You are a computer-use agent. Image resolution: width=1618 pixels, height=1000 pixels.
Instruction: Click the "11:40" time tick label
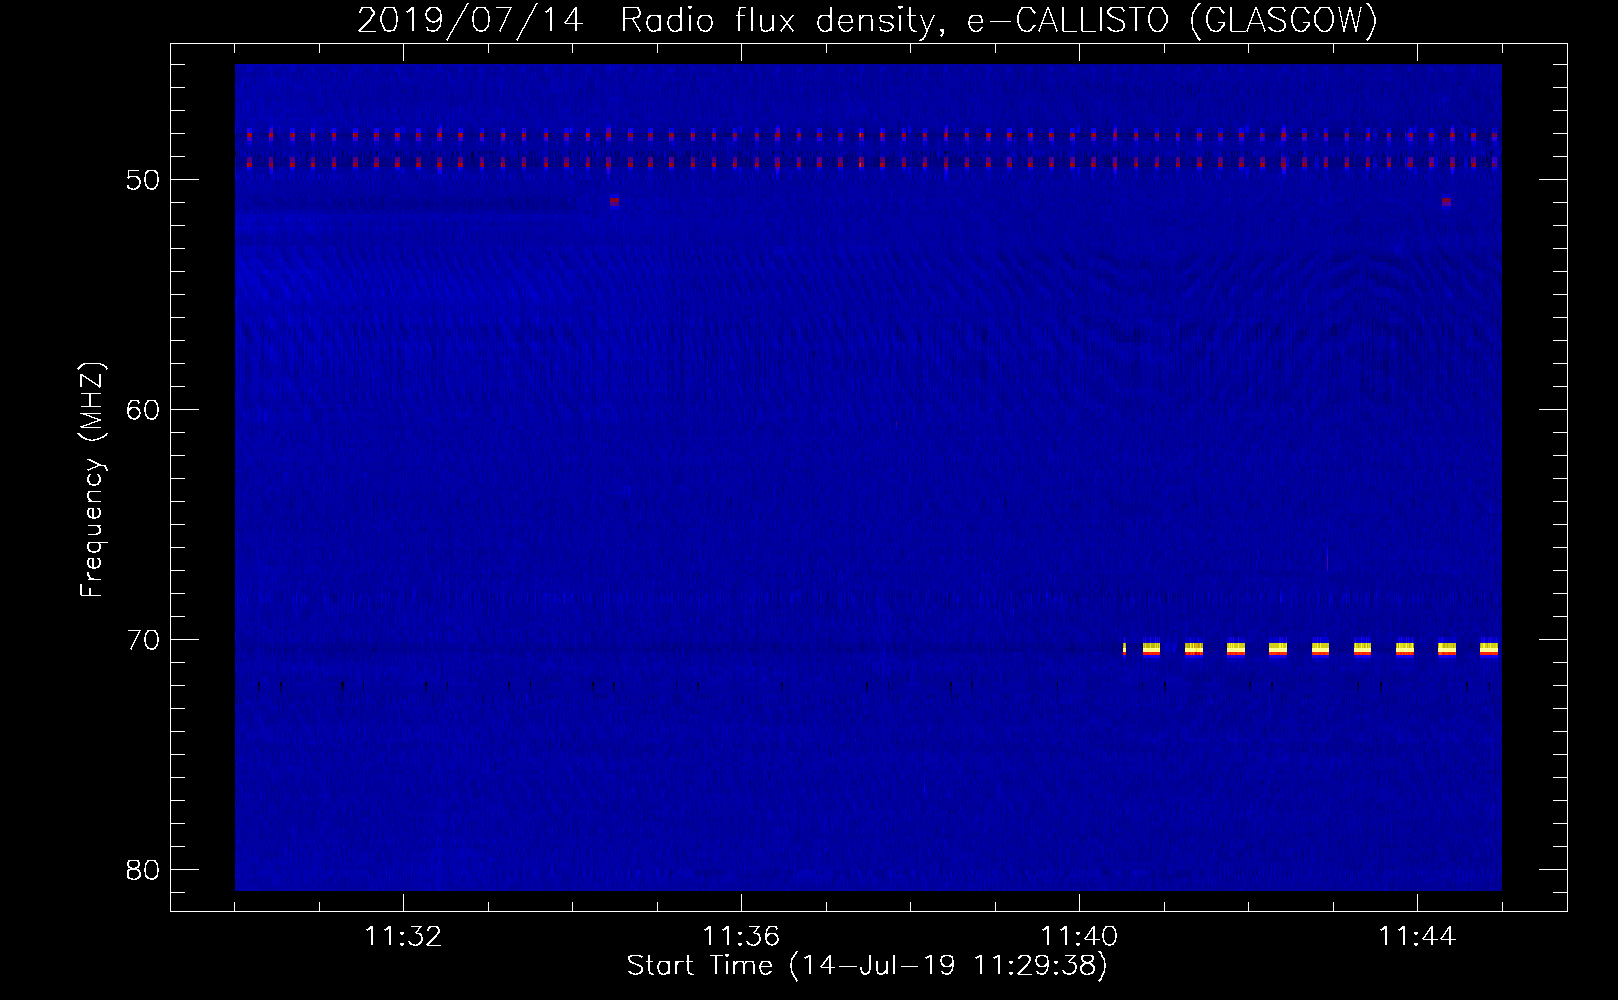pos(1079,937)
